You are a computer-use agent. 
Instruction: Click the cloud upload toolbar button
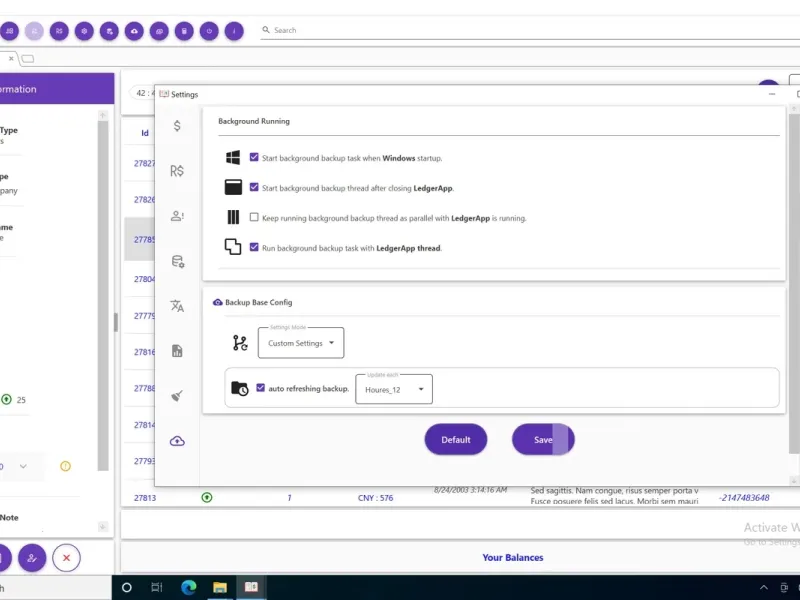click(x=134, y=31)
